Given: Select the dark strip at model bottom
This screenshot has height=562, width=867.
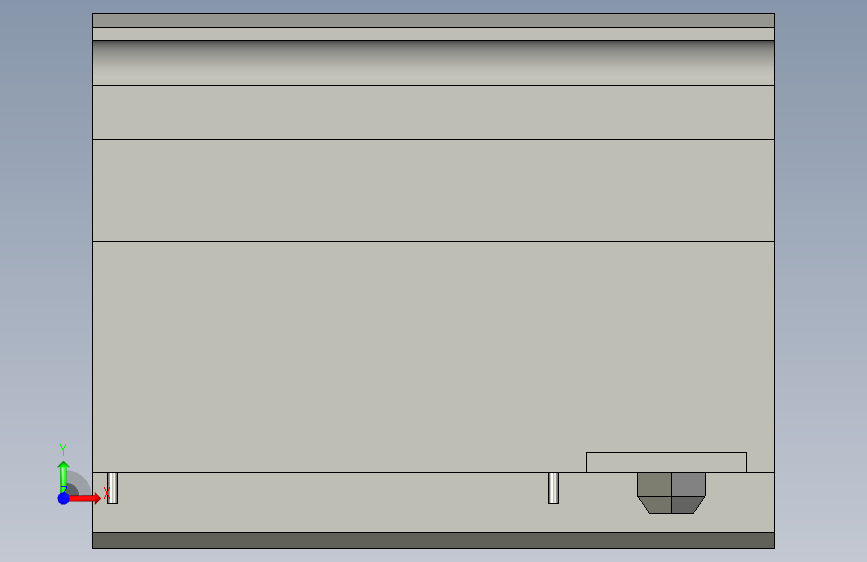Looking at the screenshot, I should point(434,540).
